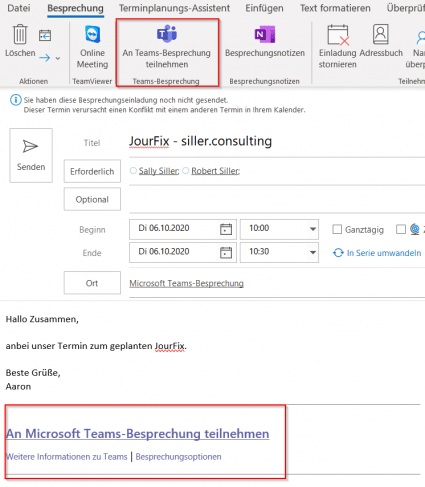Screen dimensions: 425x487
Task: Expand the forward arrow dropdown chevron
Action: [58, 58]
